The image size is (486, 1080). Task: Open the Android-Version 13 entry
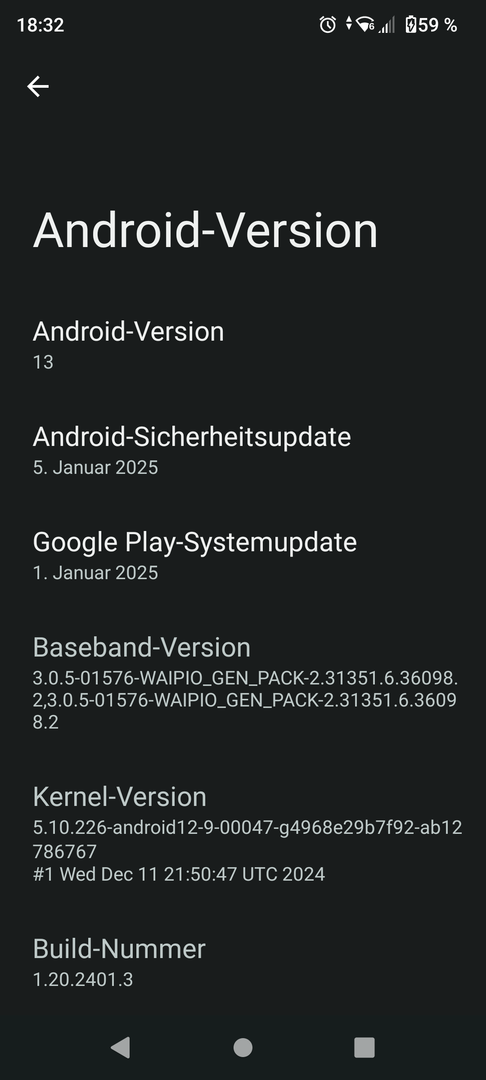(x=243, y=344)
